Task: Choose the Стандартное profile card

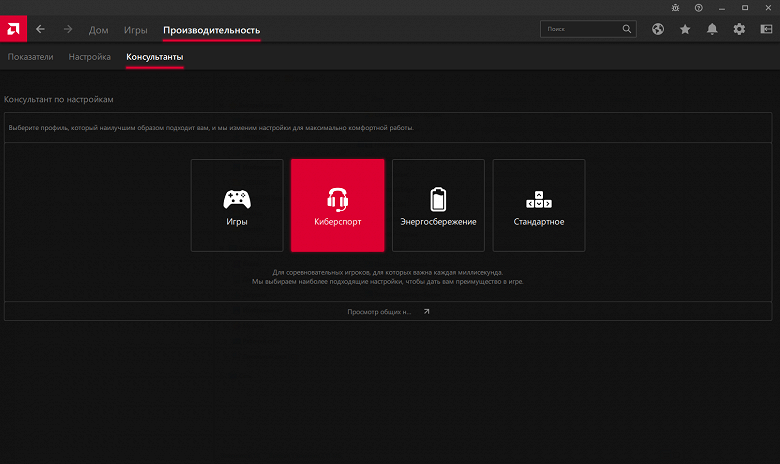Action: [539, 205]
